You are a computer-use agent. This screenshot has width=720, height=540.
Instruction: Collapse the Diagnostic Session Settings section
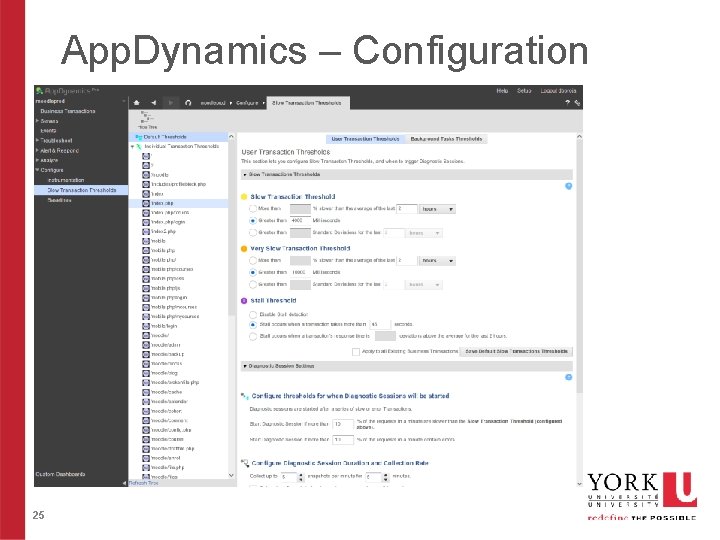click(245, 366)
